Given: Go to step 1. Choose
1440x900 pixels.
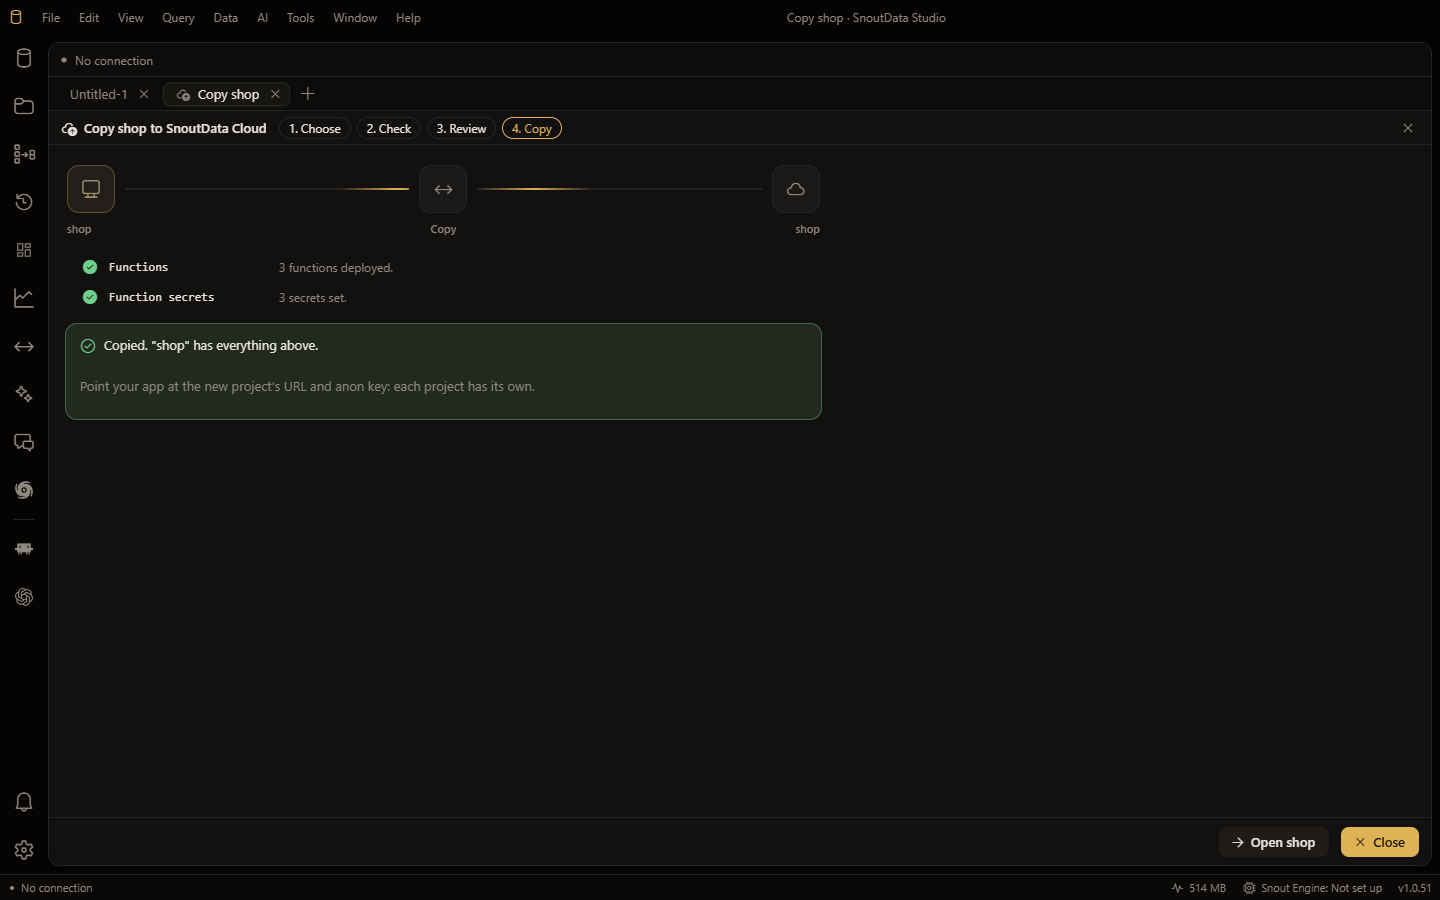Looking at the screenshot, I should 315,129.
